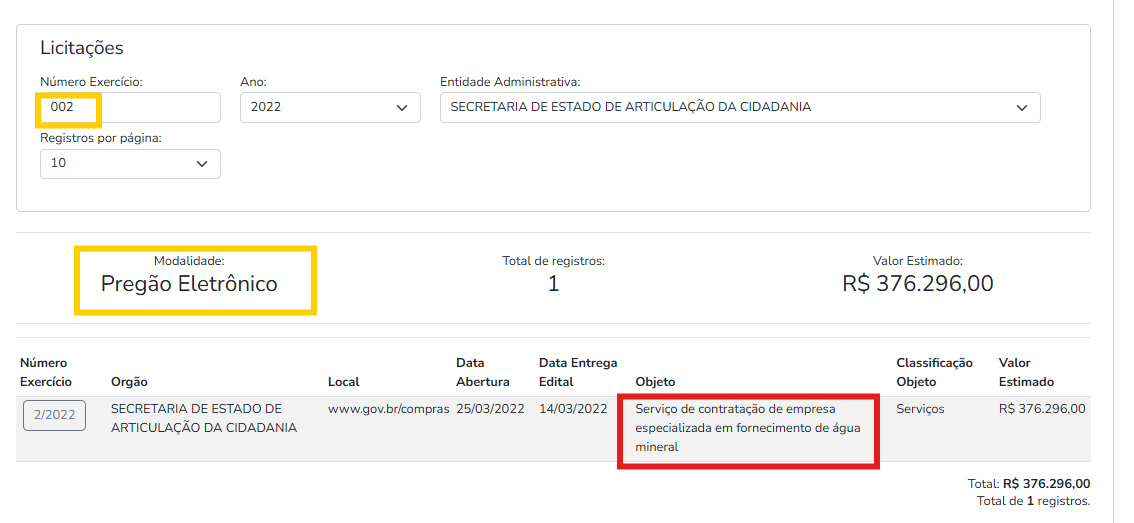Expand the Entidade Administrativa dropdown
Screen dimensions: 1134x523
740,107
